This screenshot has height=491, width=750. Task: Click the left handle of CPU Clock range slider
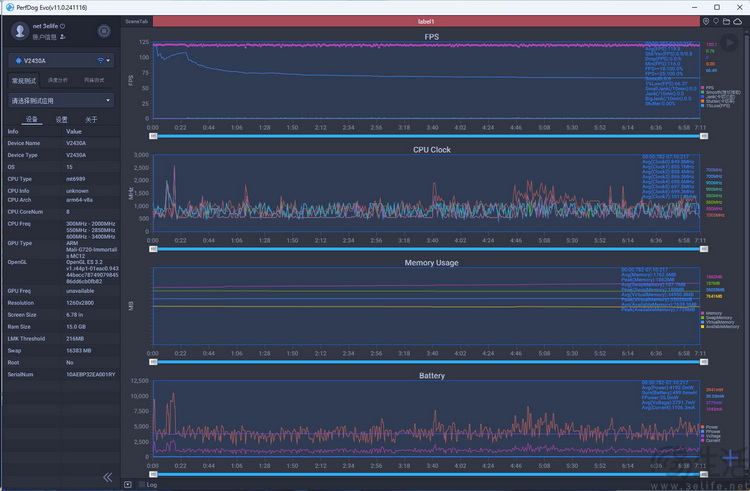(x=153, y=249)
